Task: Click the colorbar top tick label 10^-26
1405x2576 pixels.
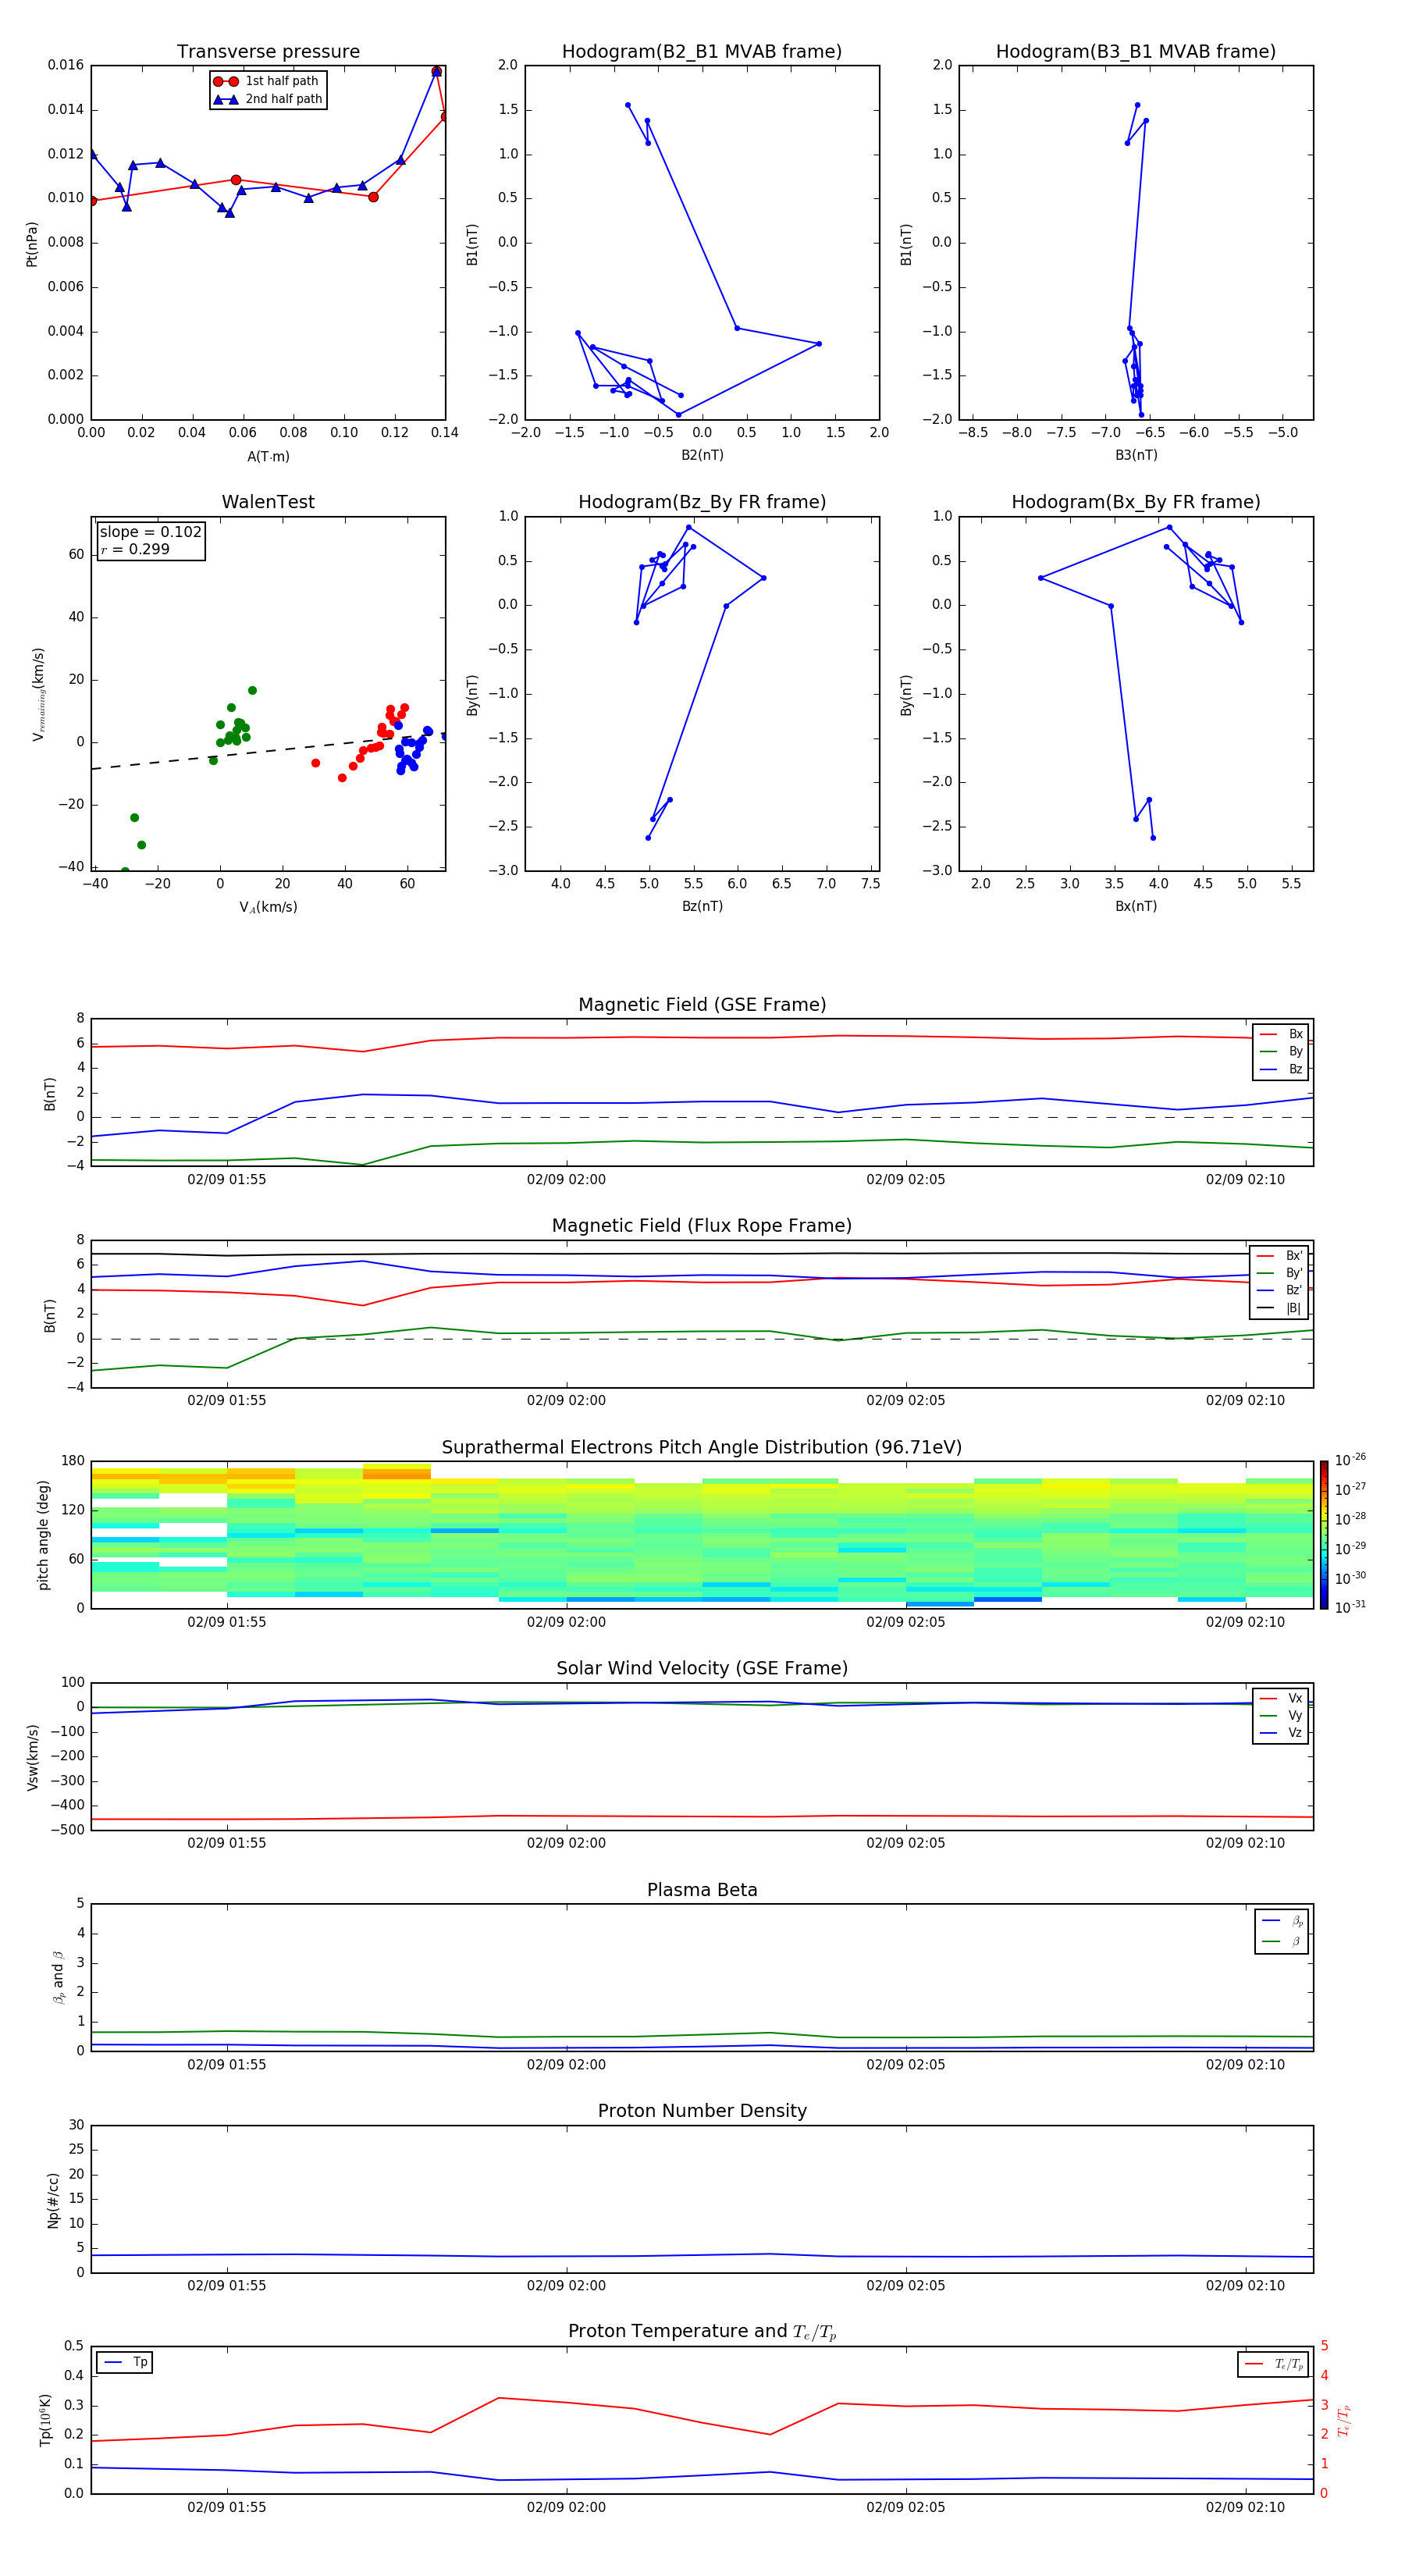Action: 1350,1460
